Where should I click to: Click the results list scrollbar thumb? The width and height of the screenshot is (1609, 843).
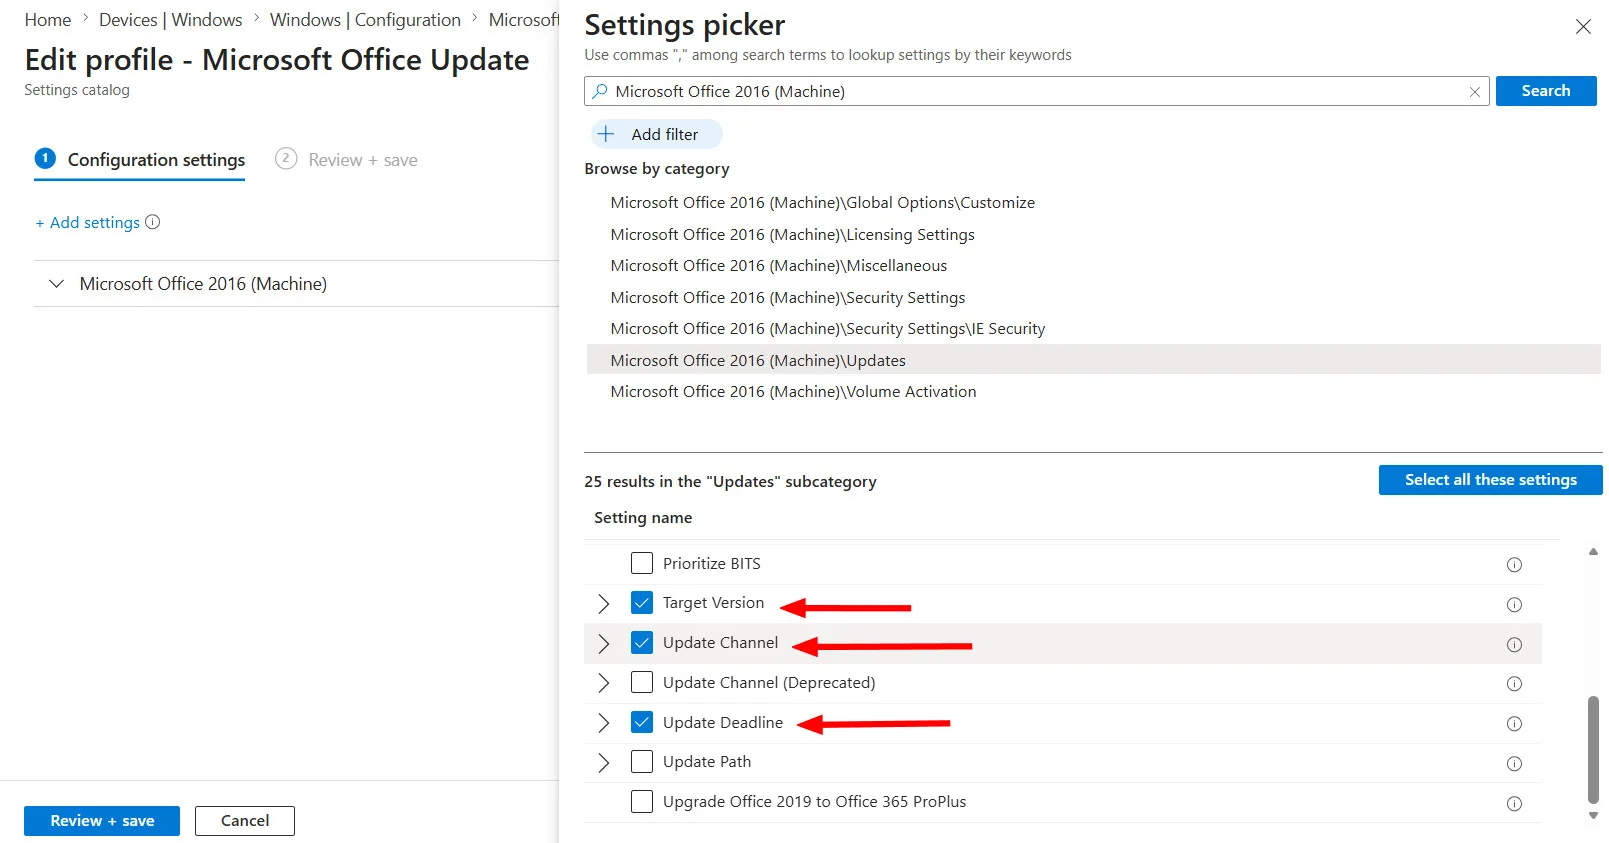[1593, 750]
